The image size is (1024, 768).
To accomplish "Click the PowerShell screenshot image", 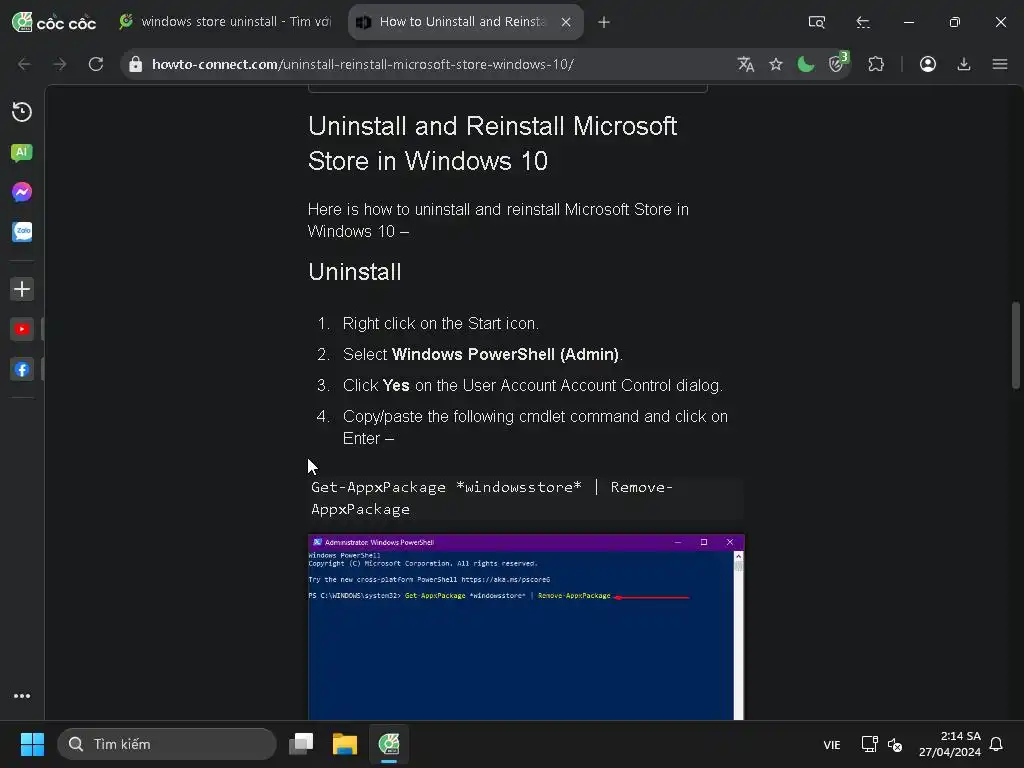I will (x=526, y=627).
